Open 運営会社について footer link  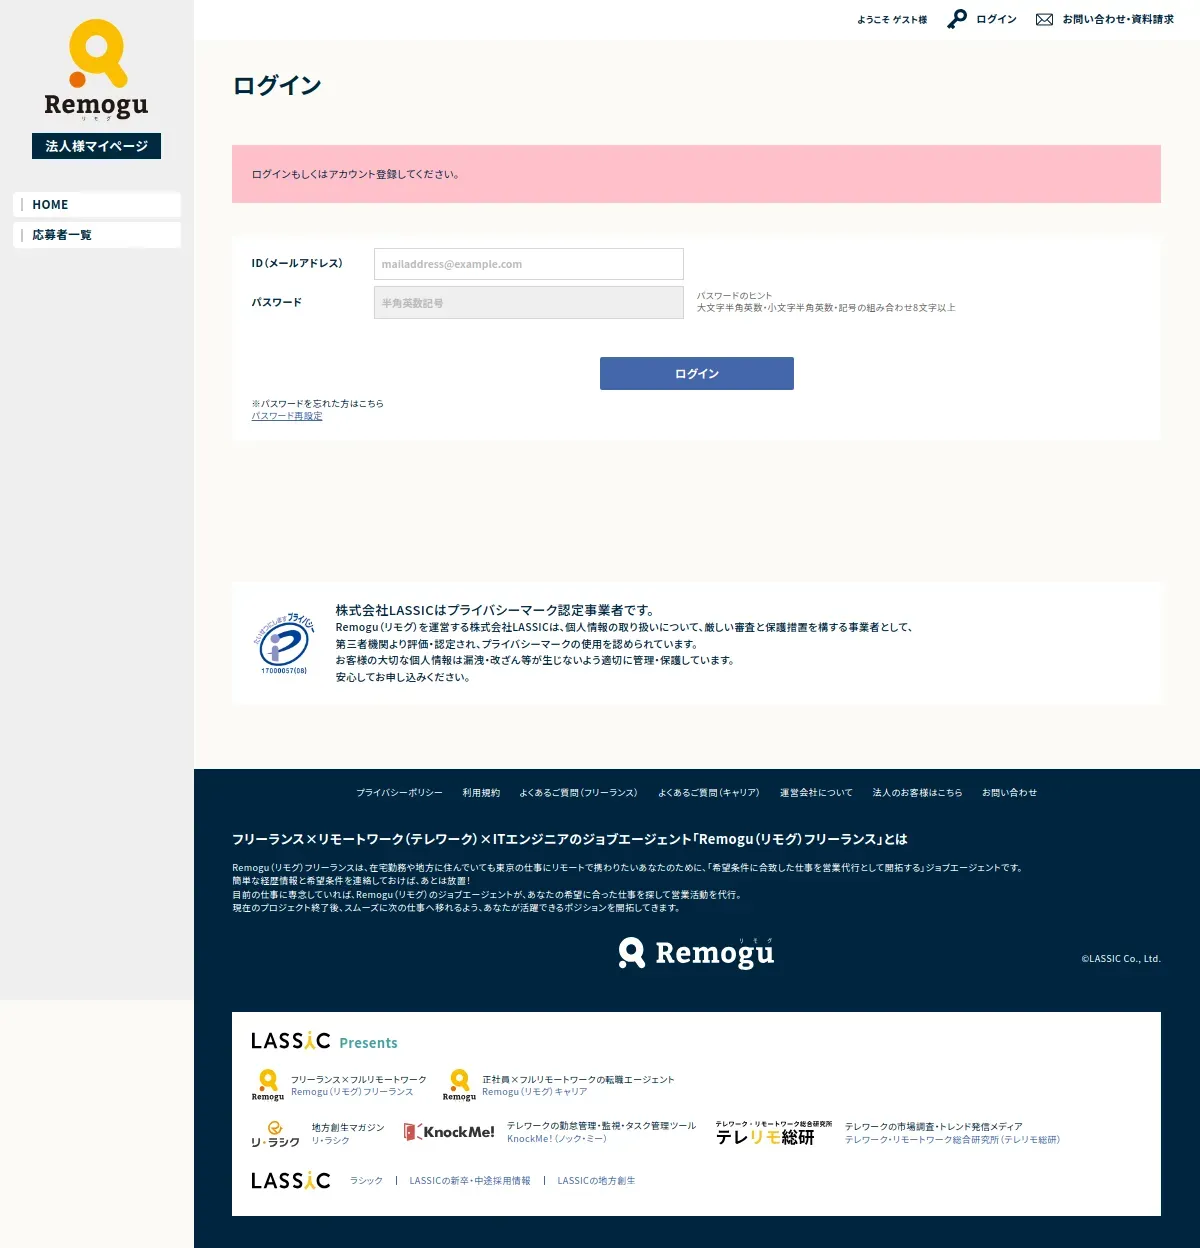(x=816, y=793)
